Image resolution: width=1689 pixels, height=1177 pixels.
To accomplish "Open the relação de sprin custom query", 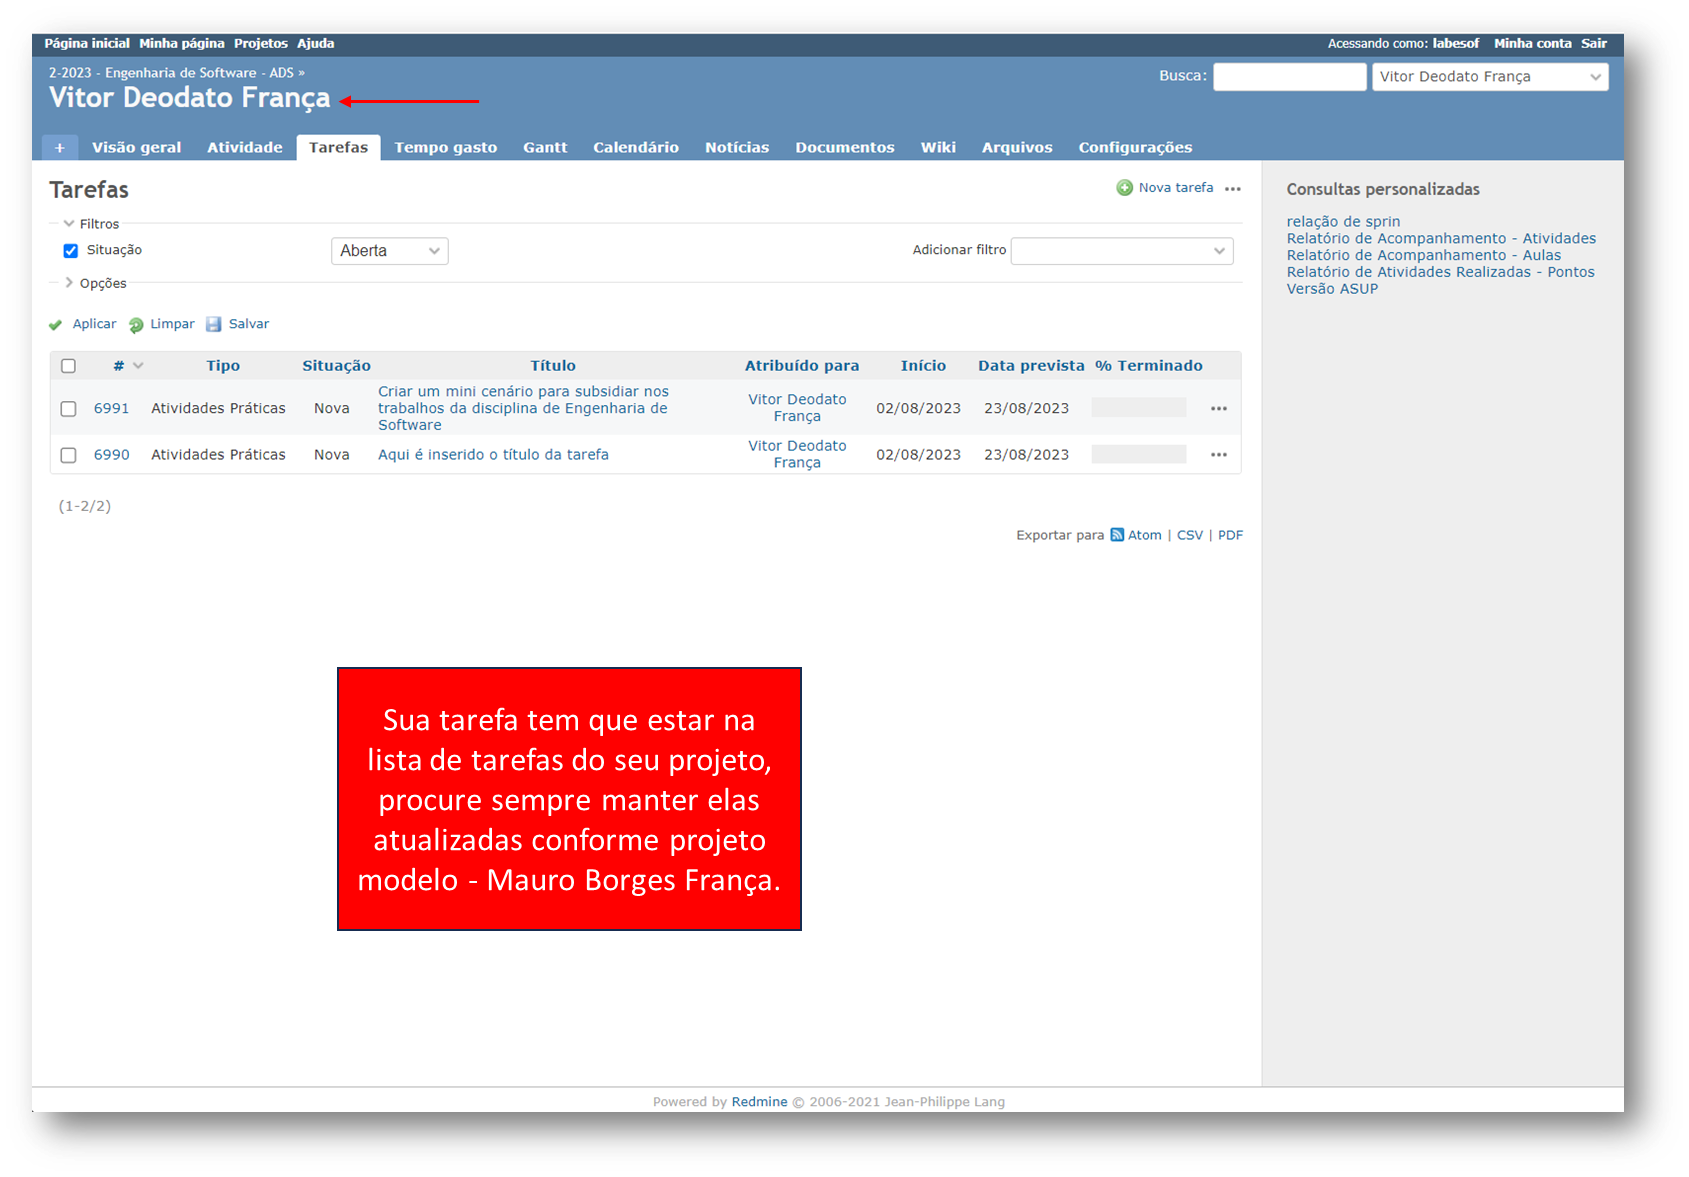I will pyautogui.click(x=1343, y=222).
